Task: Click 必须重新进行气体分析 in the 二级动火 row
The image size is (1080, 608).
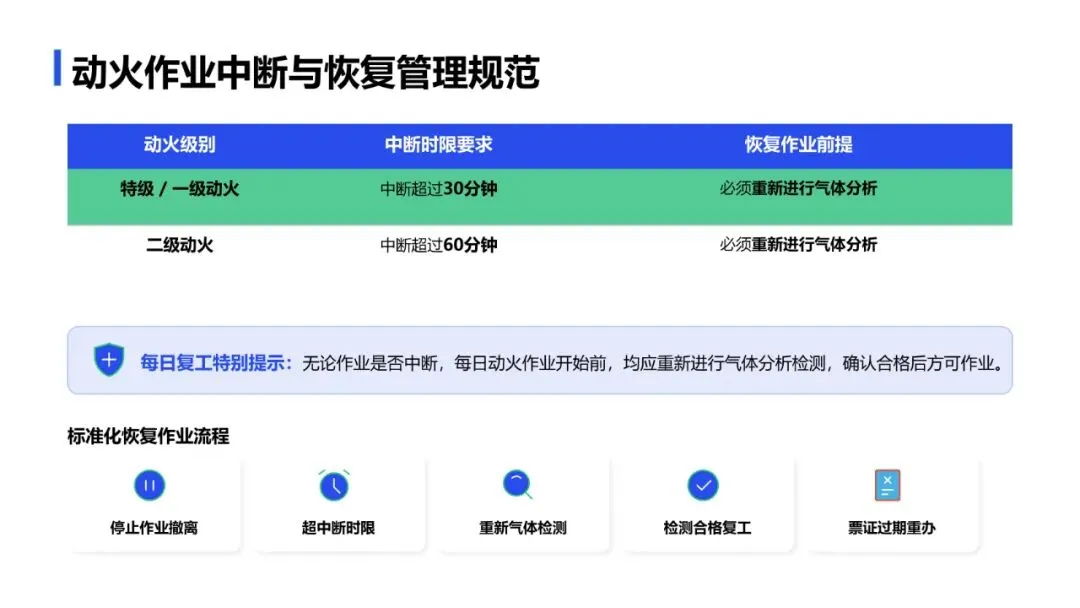Action: tap(798, 245)
